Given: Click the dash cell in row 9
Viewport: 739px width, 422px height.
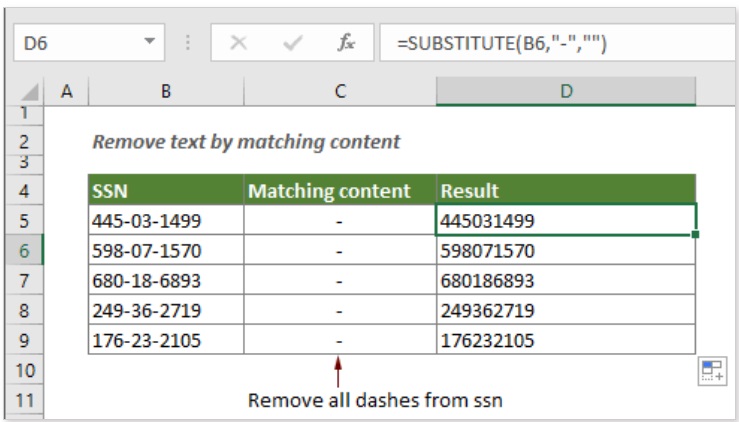Looking at the screenshot, I should (340, 340).
